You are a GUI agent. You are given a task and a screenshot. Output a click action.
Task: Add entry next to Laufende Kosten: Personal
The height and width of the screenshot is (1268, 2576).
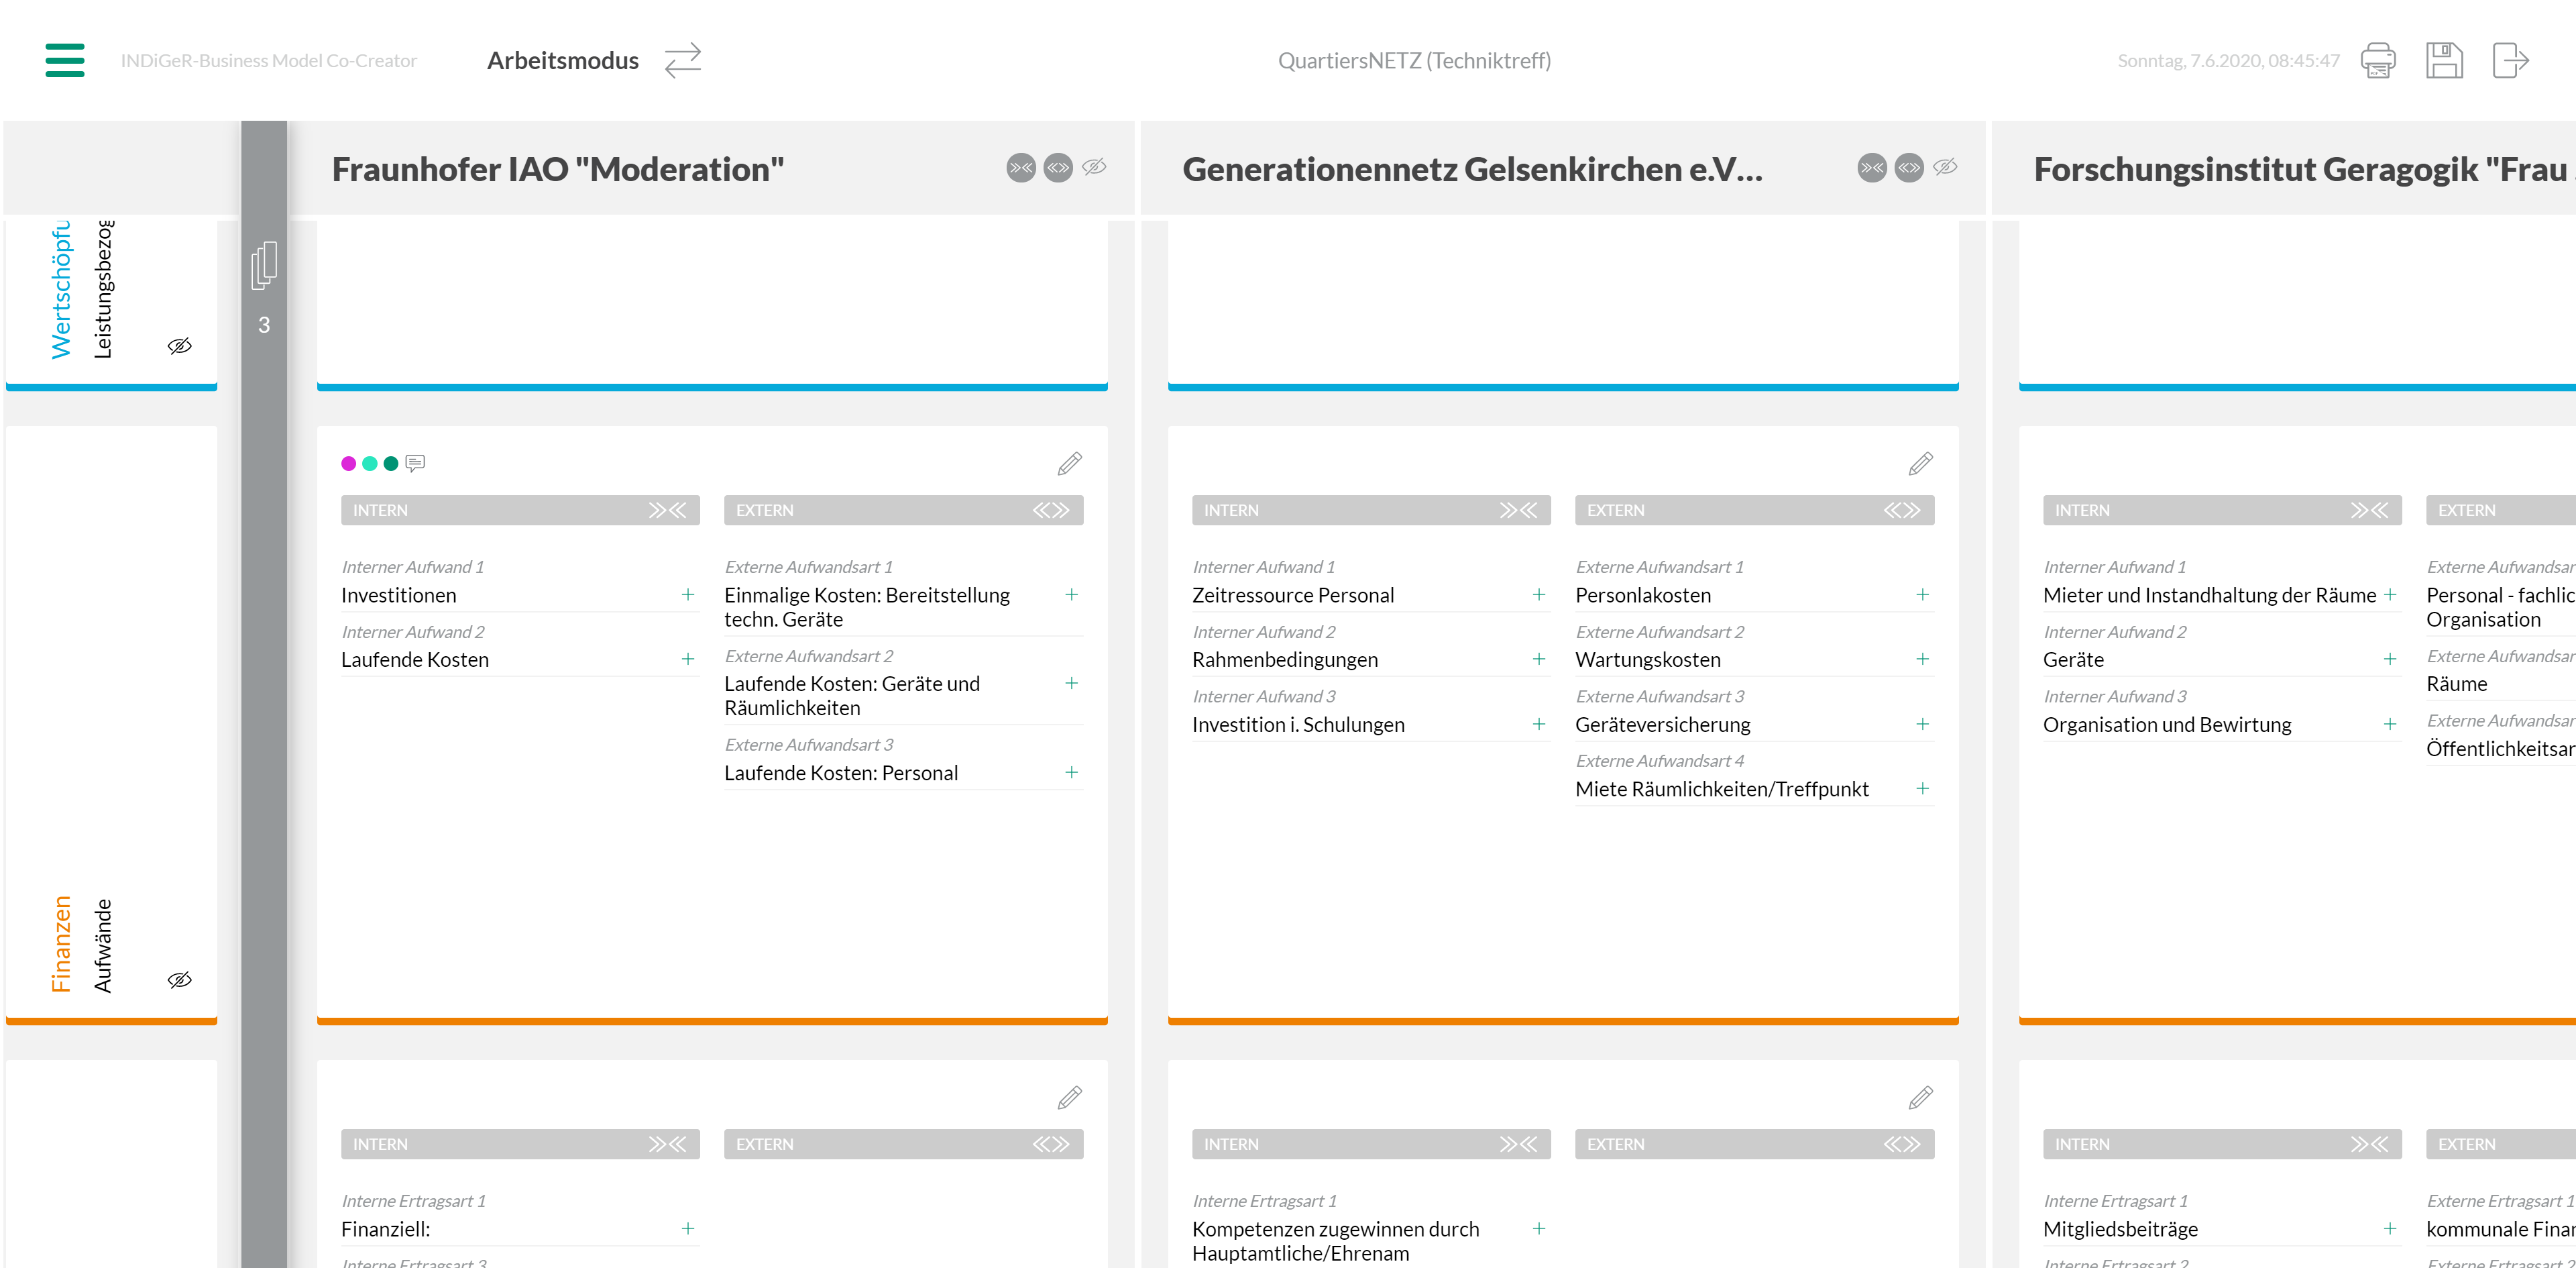point(1071,772)
